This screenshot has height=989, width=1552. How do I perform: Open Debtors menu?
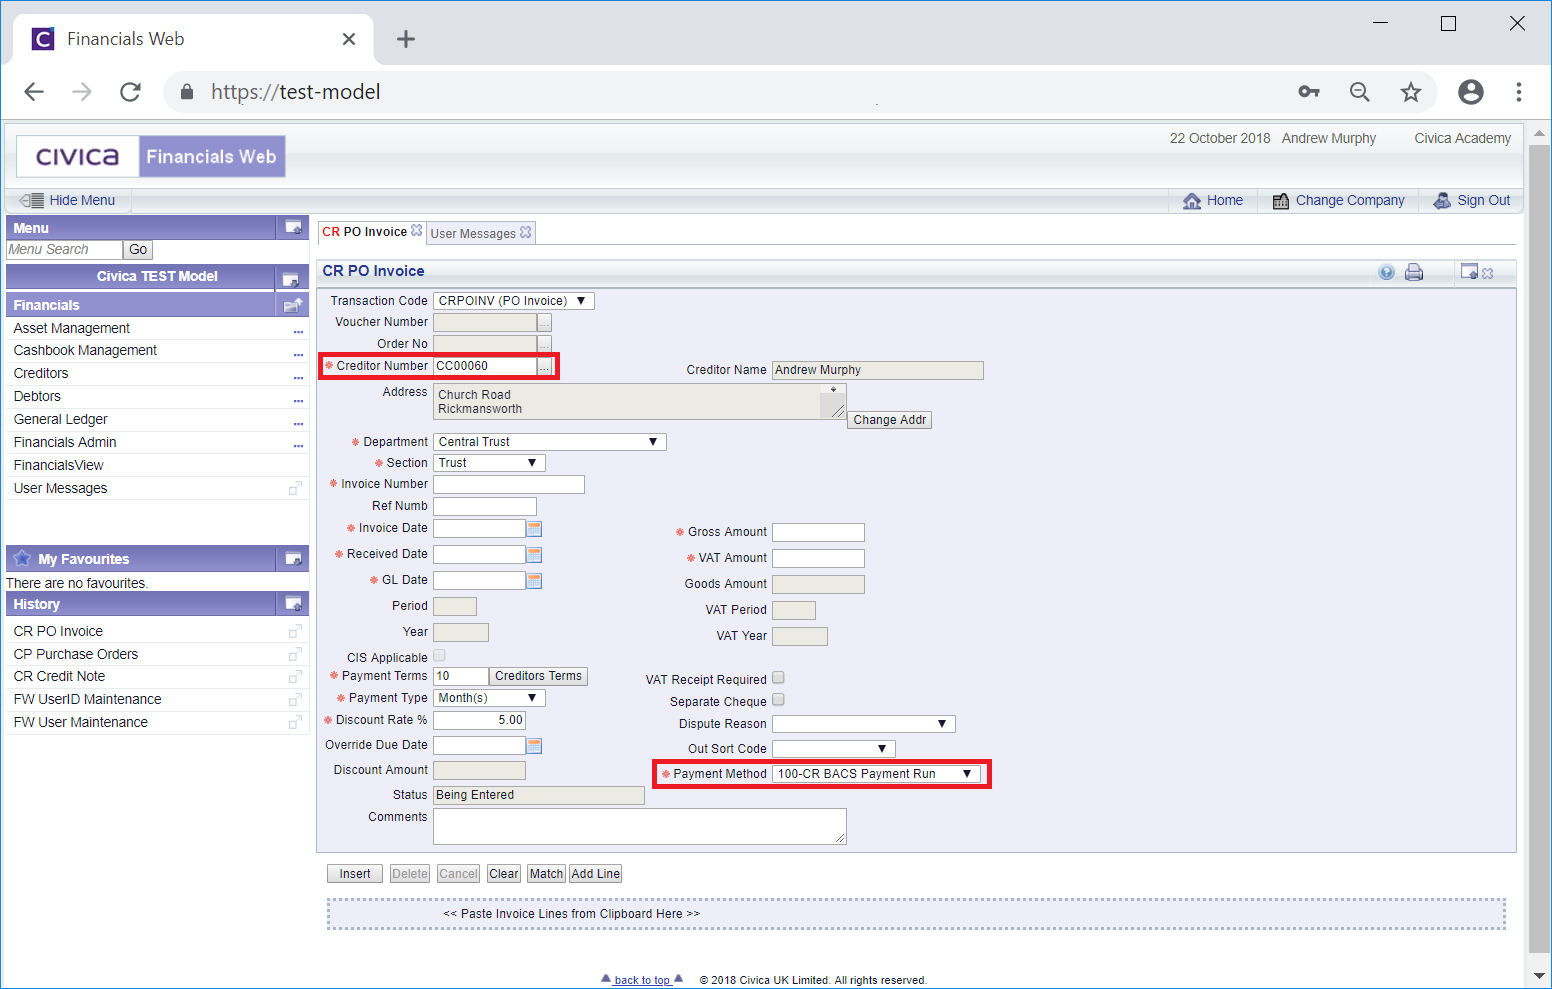pos(37,397)
